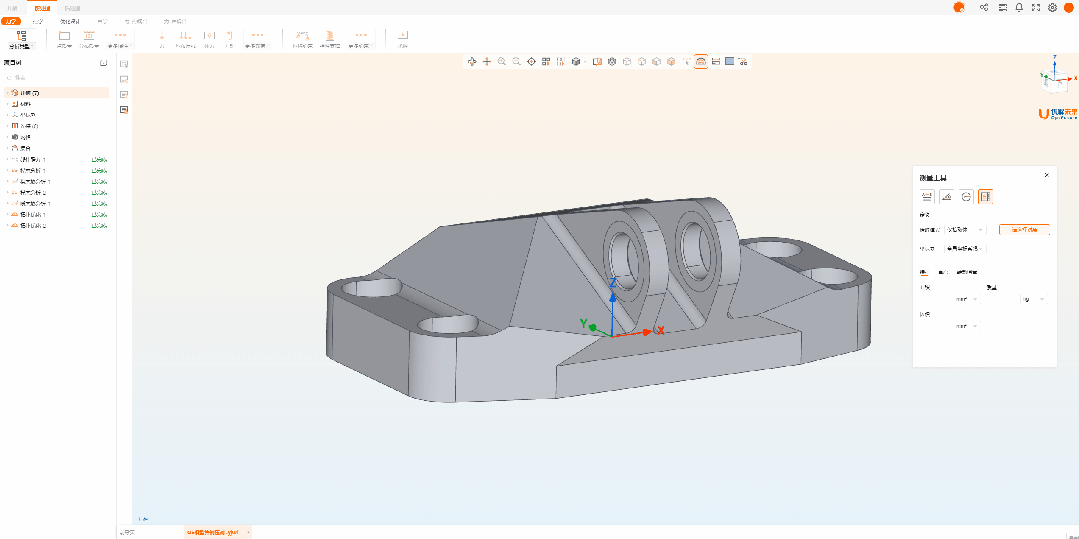The width and height of the screenshot is (1079, 539).
Task: Select the third results tab in measurement panel
Action: pyautogui.click(x=967, y=272)
